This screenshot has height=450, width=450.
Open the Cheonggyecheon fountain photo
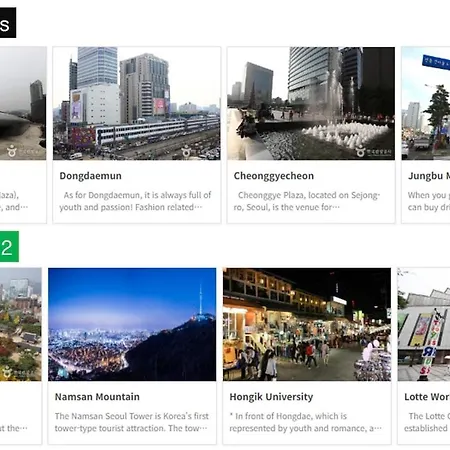click(x=311, y=104)
